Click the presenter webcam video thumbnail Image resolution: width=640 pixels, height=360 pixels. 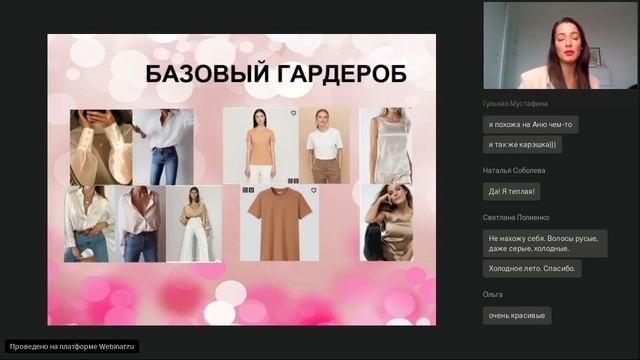560,45
